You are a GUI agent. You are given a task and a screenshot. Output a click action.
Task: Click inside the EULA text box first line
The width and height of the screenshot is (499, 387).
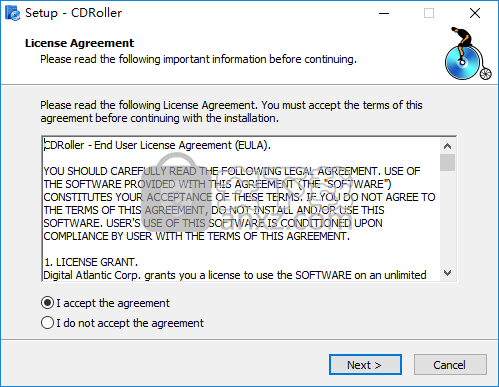click(157, 145)
